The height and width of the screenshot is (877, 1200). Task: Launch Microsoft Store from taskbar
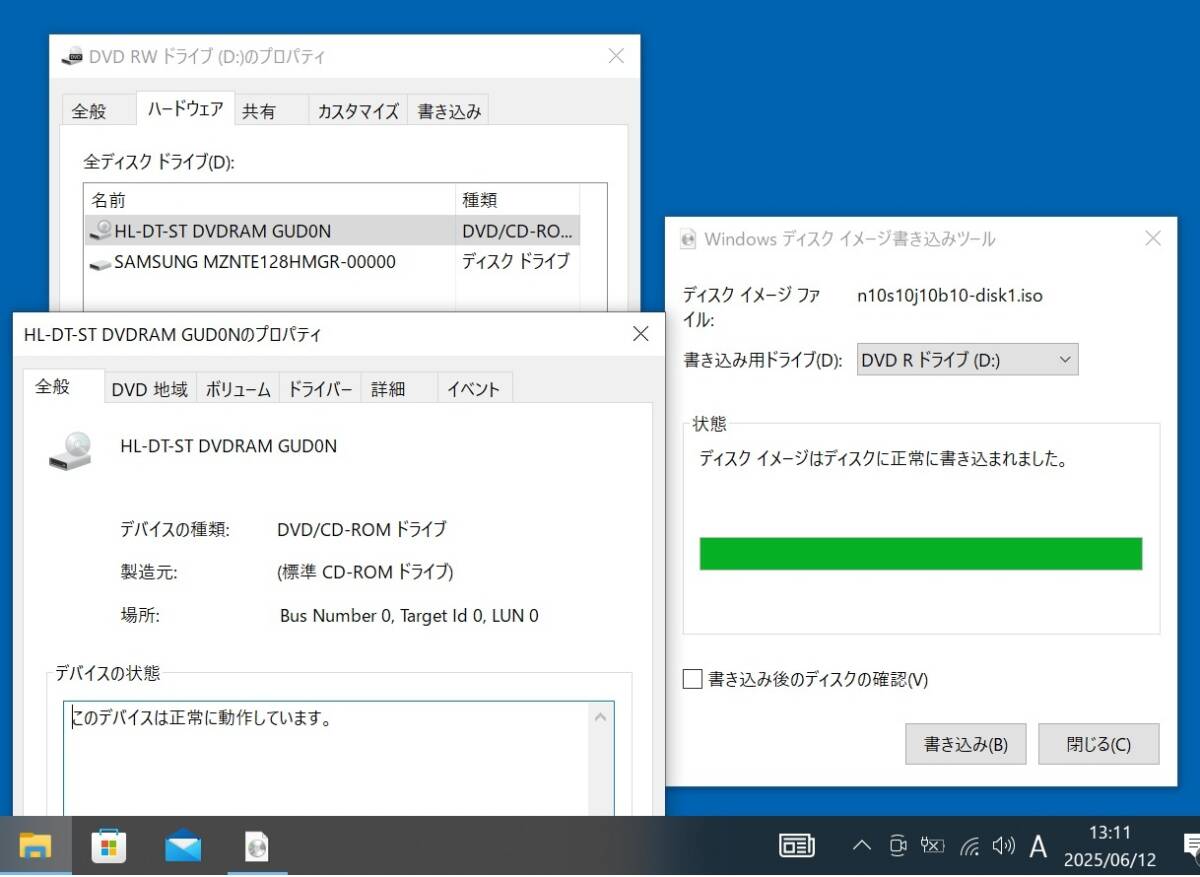(x=109, y=847)
